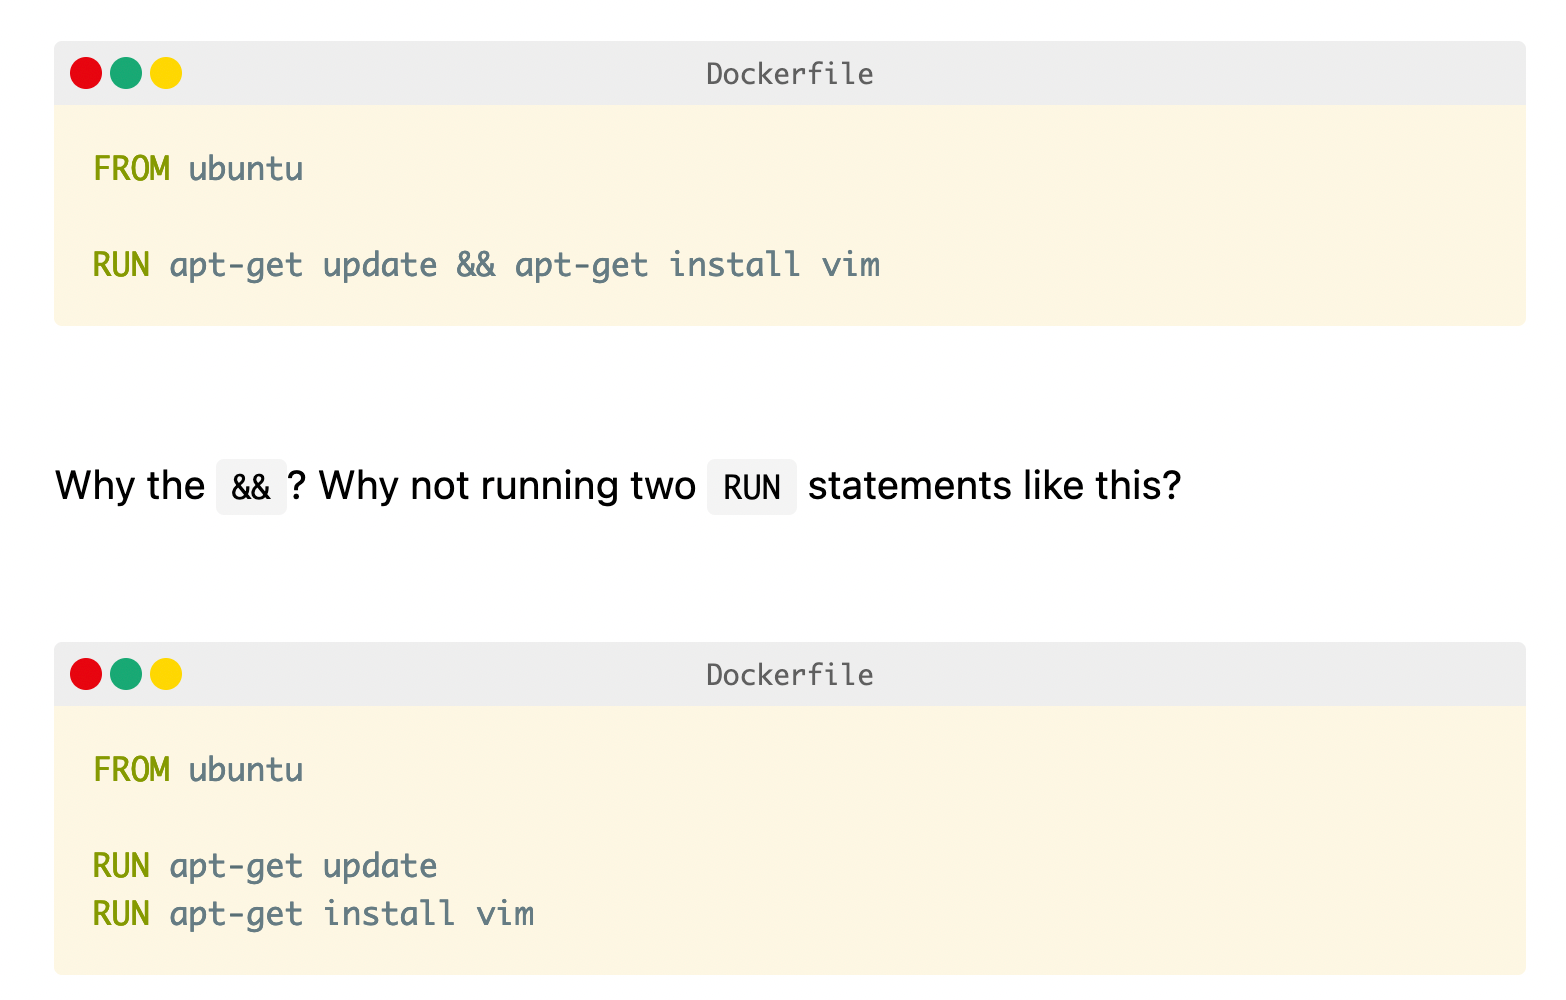
Task: Click the word ubuntu in the first code block
Action: point(246,169)
